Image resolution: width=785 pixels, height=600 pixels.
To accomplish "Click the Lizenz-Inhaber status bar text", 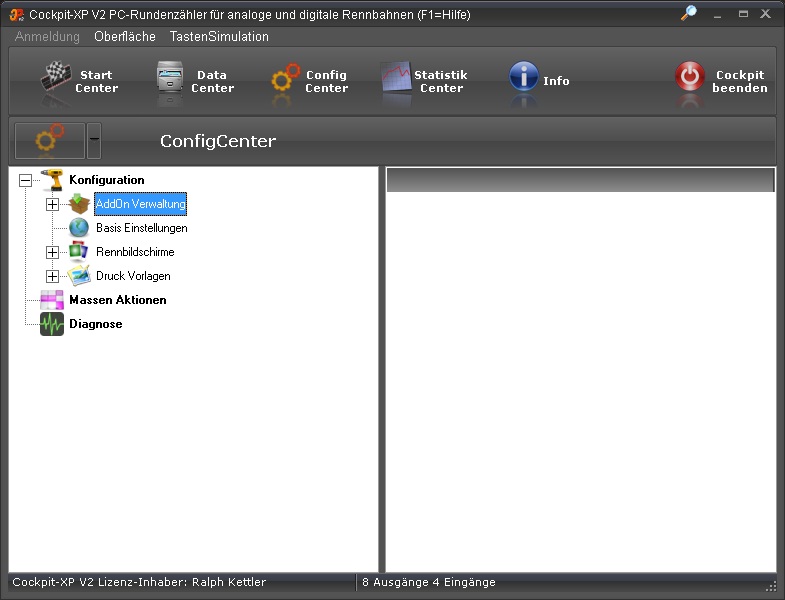I will 139,582.
